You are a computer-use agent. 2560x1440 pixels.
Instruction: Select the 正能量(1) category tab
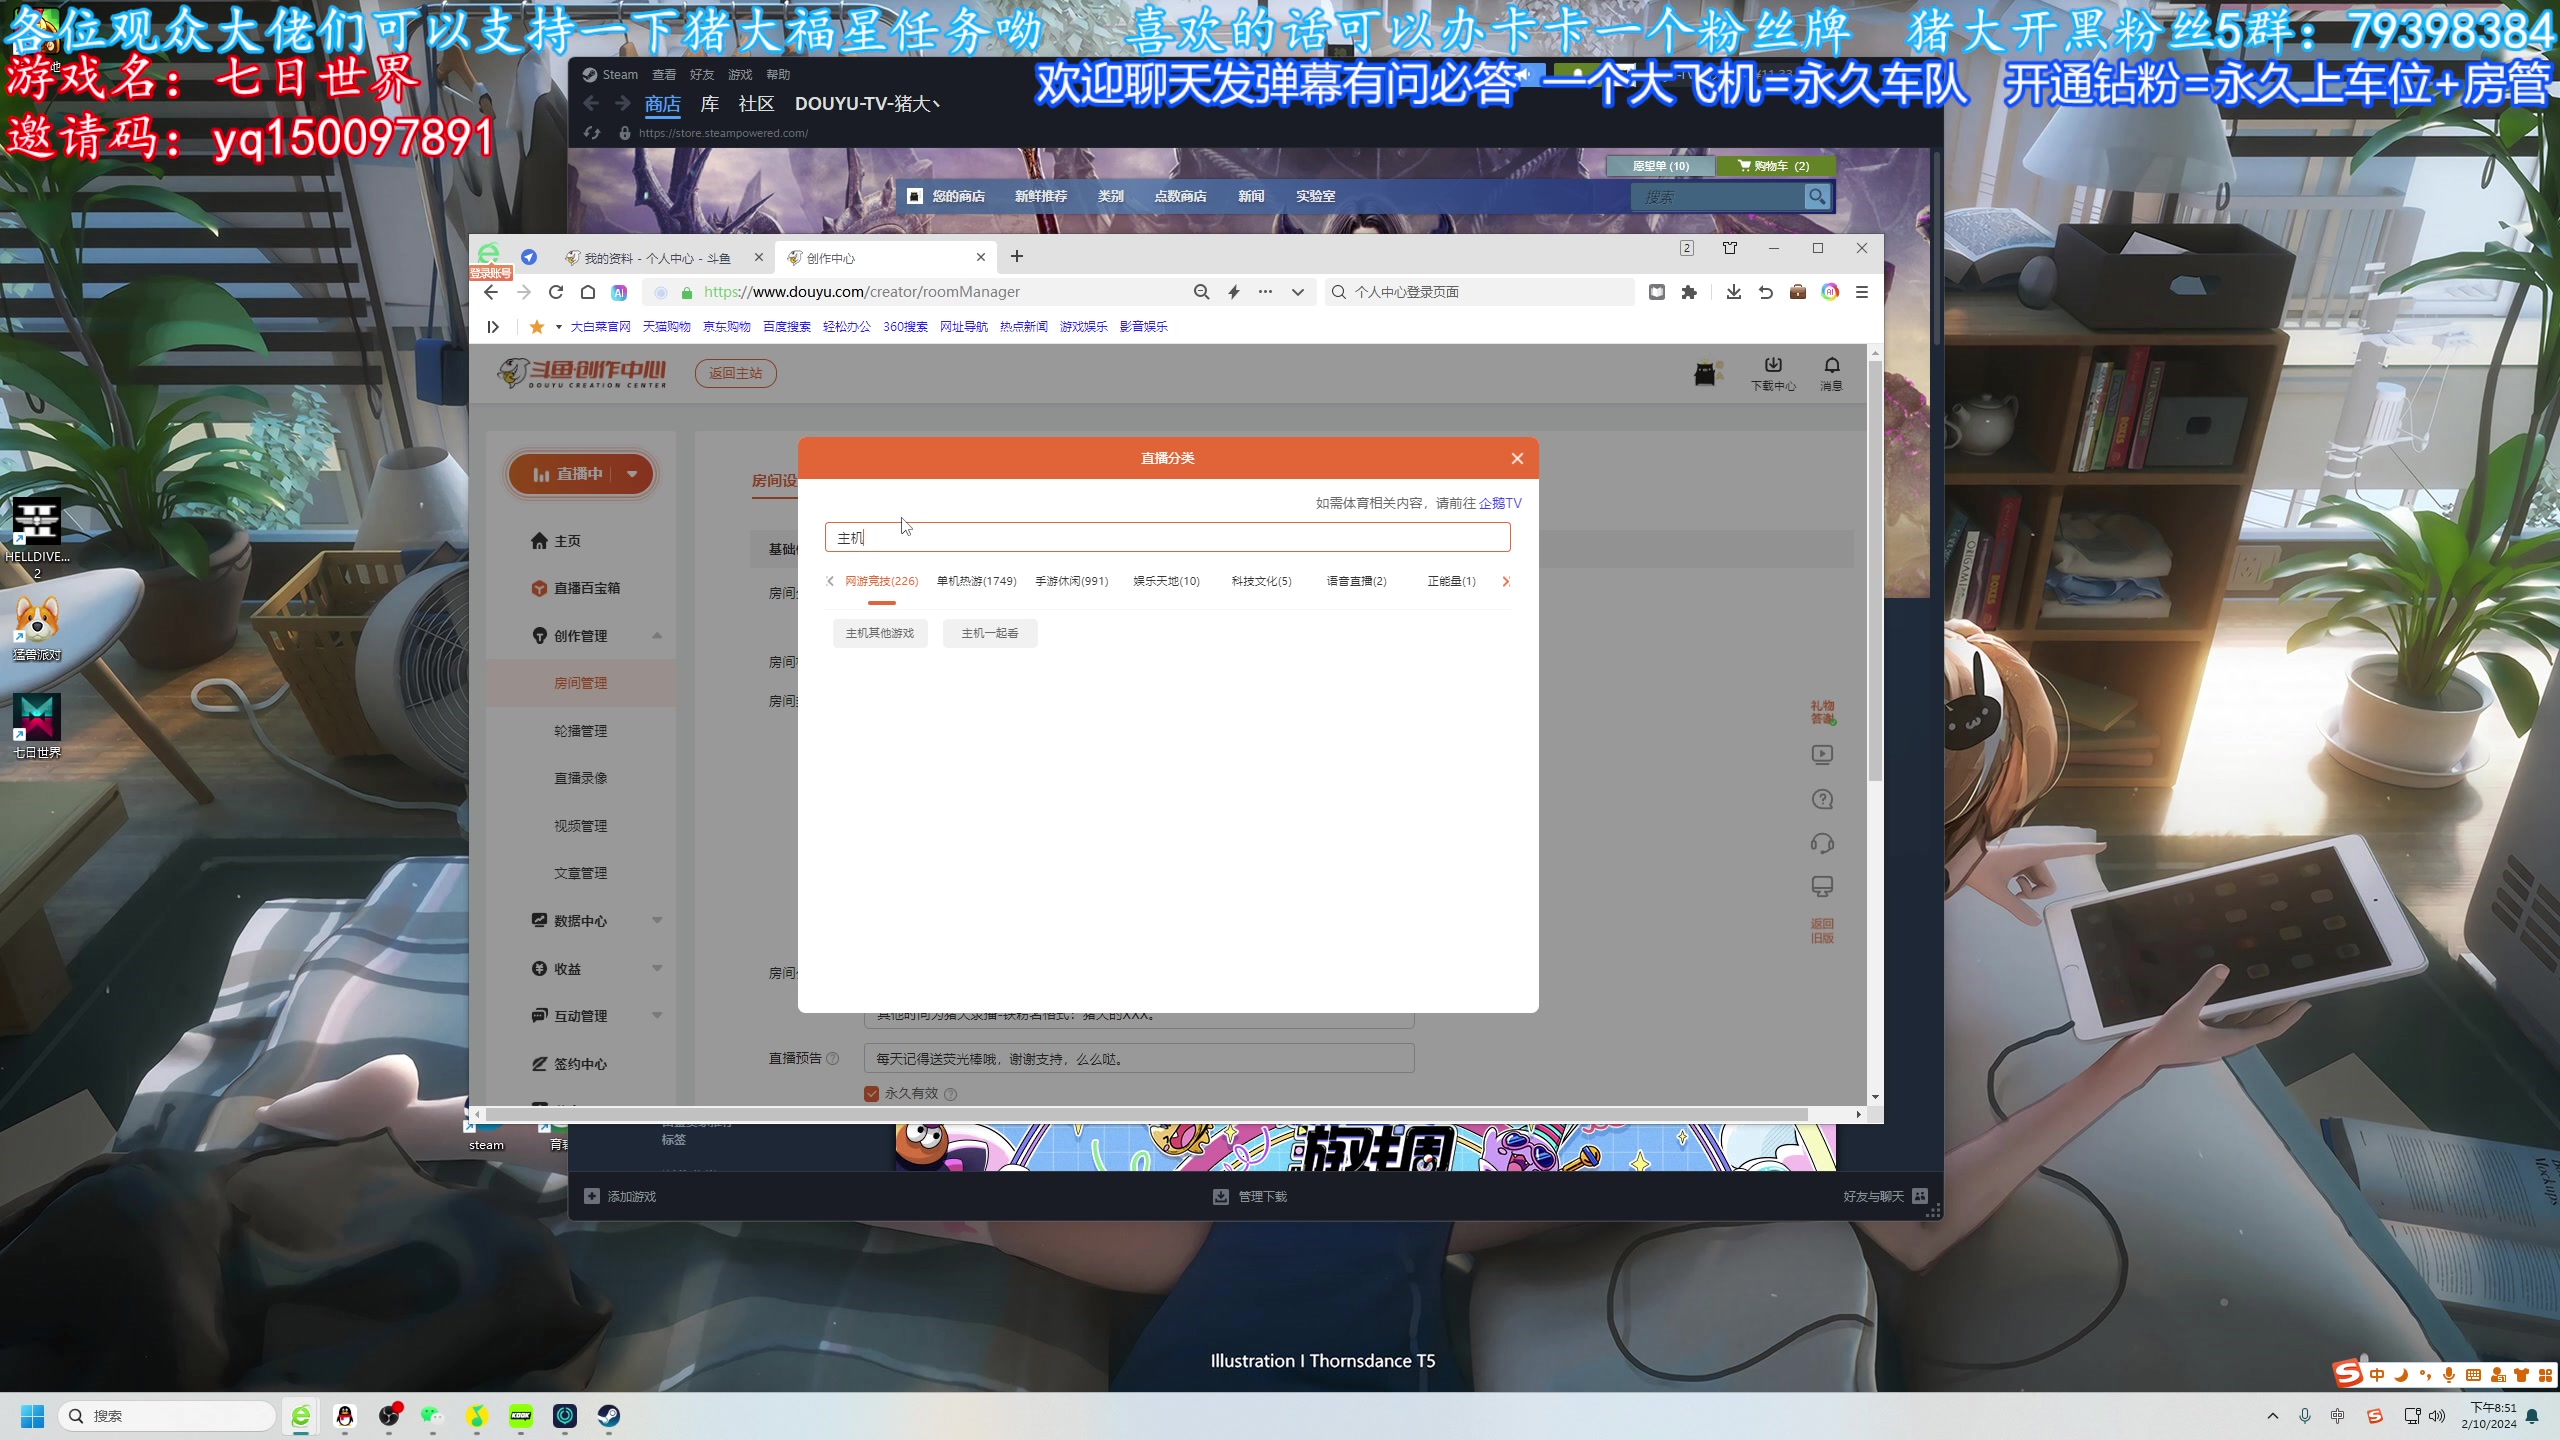point(1451,581)
